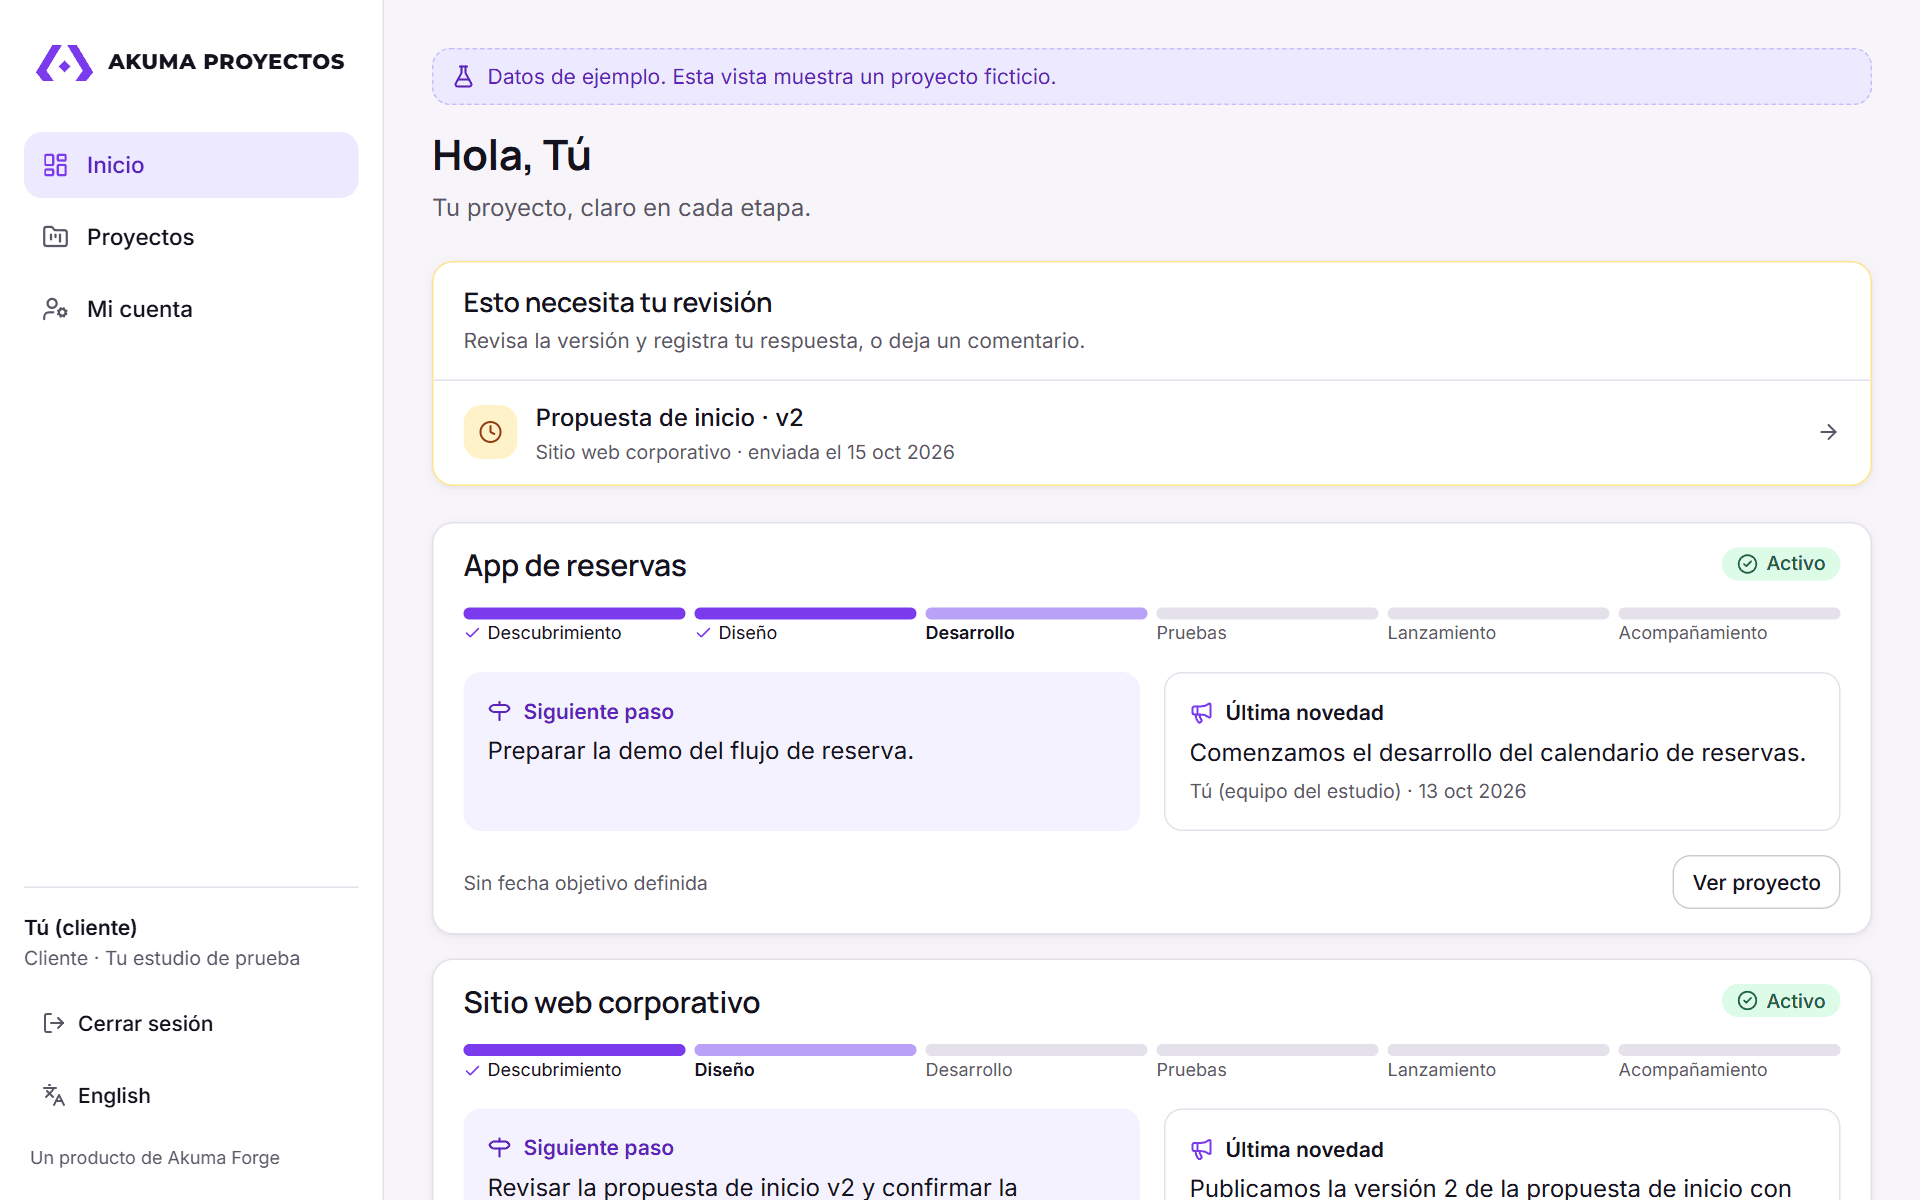Screen dimensions: 1920x1200
Task: Click 'Un producto de Akuma Forge' footer text
Action: click(x=155, y=1157)
